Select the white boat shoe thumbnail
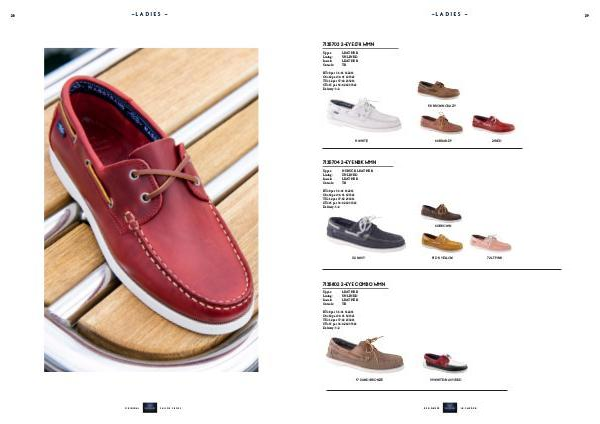Viewport: 600px width, 424px height. [364, 114]
